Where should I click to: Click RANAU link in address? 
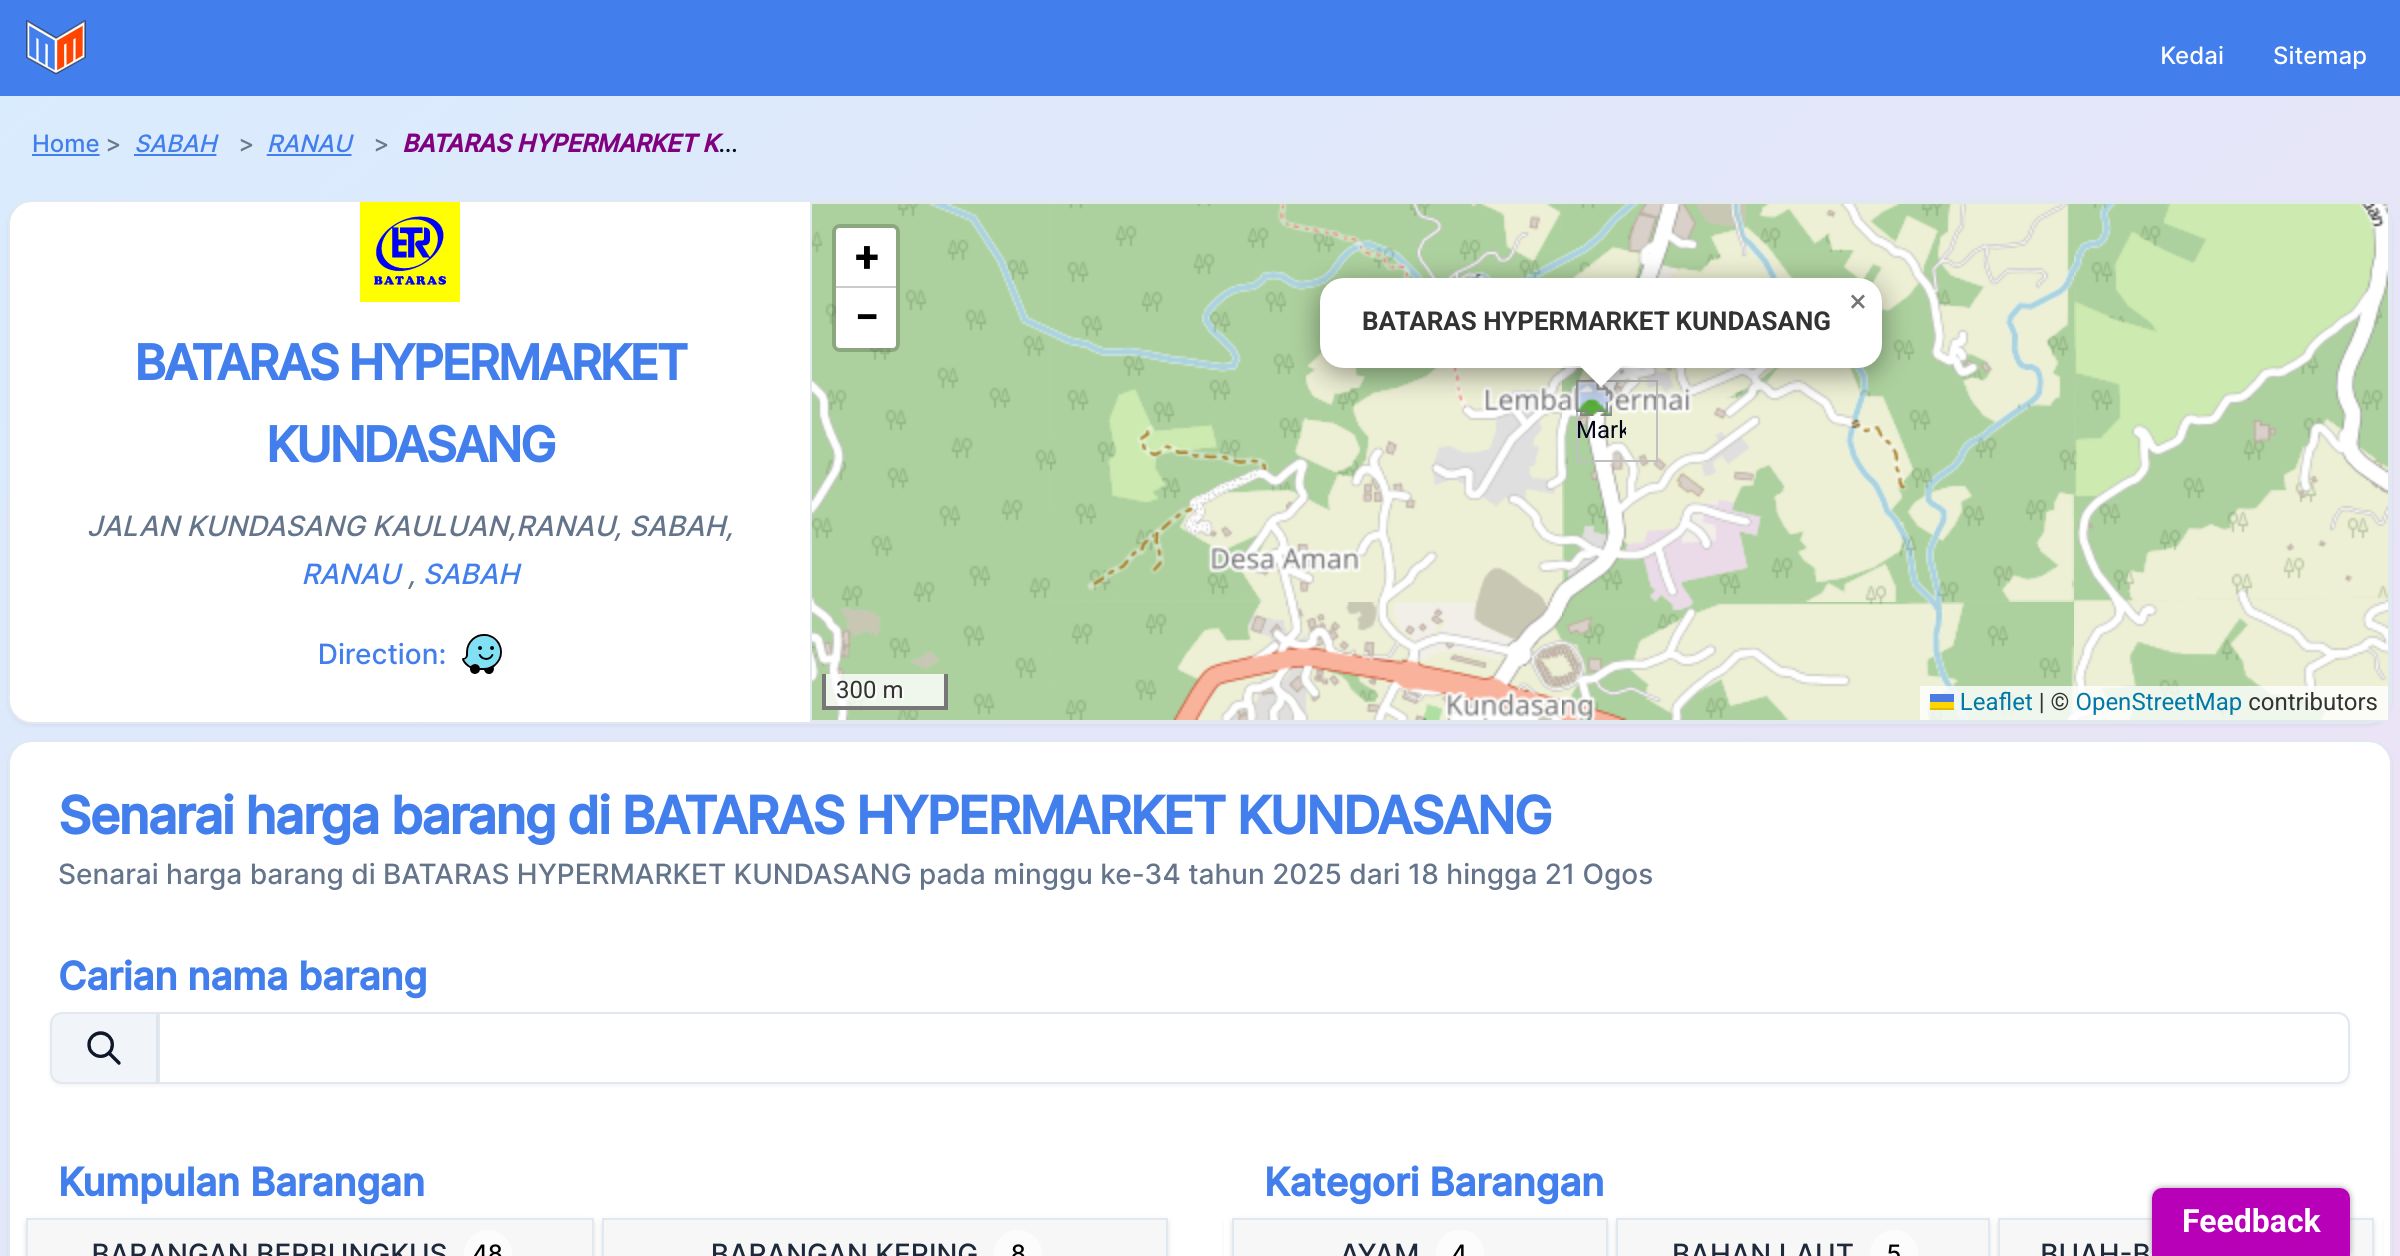pyautogui.click(x=352, y=574)
